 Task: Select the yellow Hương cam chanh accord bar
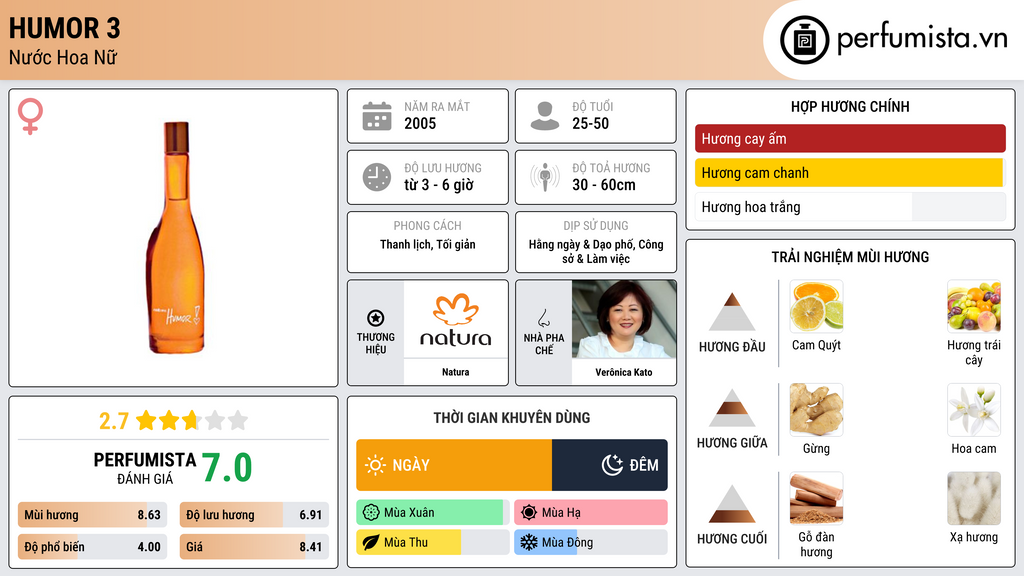tap(850, 173)
